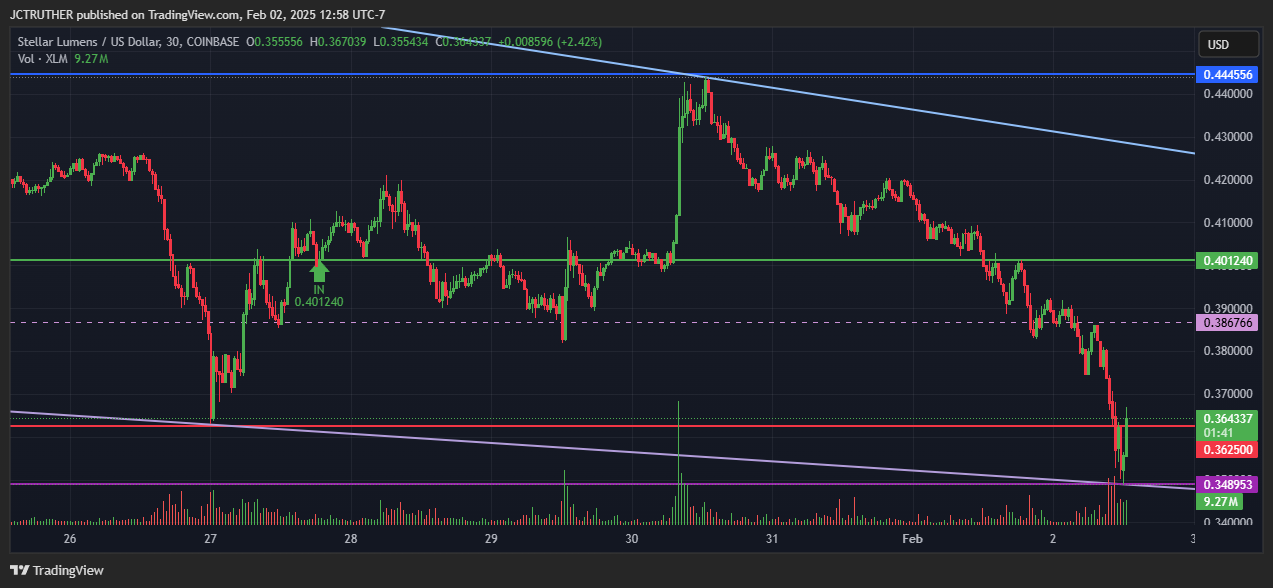Select the pink 0.386766 price axis label
The image size is (1273, 588).
pyautogui.click(x=1227, y=323)
